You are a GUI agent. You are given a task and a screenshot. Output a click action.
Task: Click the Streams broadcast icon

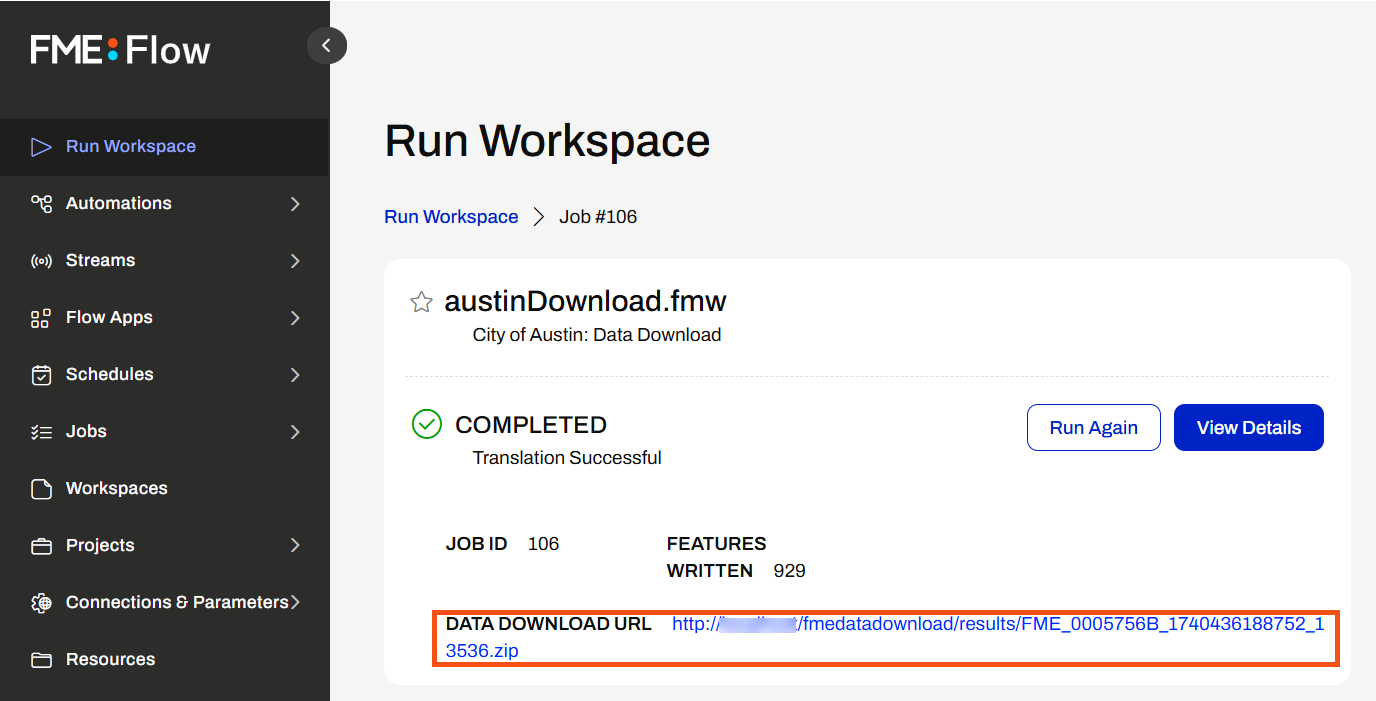click(x=41, y=261)
